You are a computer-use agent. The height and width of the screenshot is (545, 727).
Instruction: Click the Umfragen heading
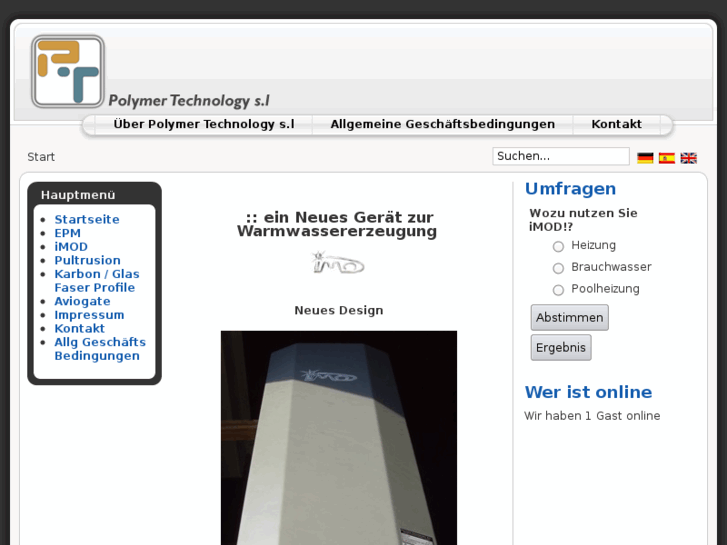click(x=570, y=189)
